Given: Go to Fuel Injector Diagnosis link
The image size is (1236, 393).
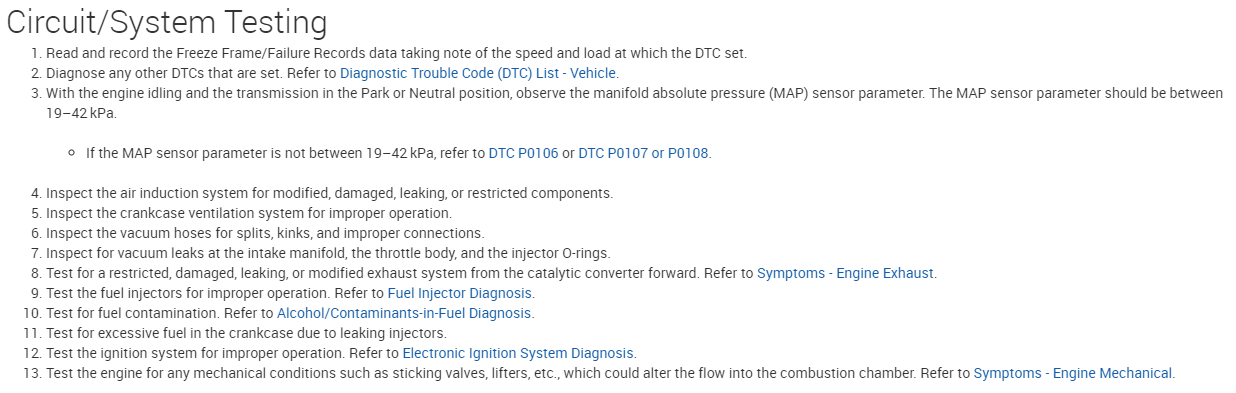Looking at the screenshot, I should 460,293.
